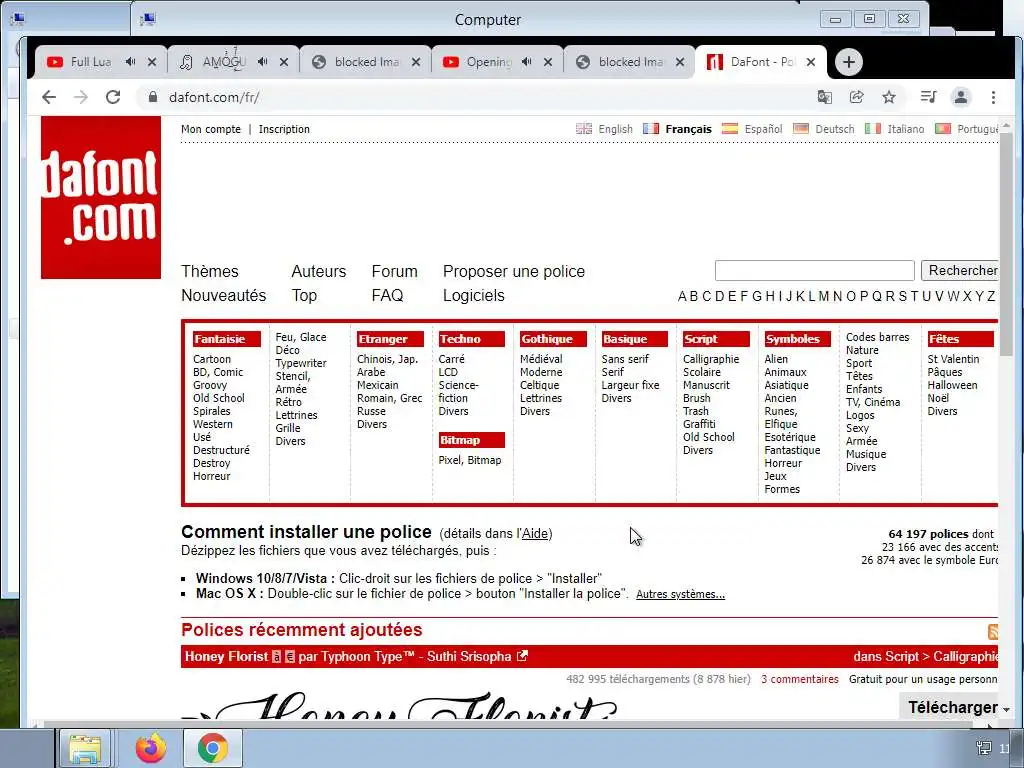
Task: Switch to the AMOGU tab
Action: [223, 62]
